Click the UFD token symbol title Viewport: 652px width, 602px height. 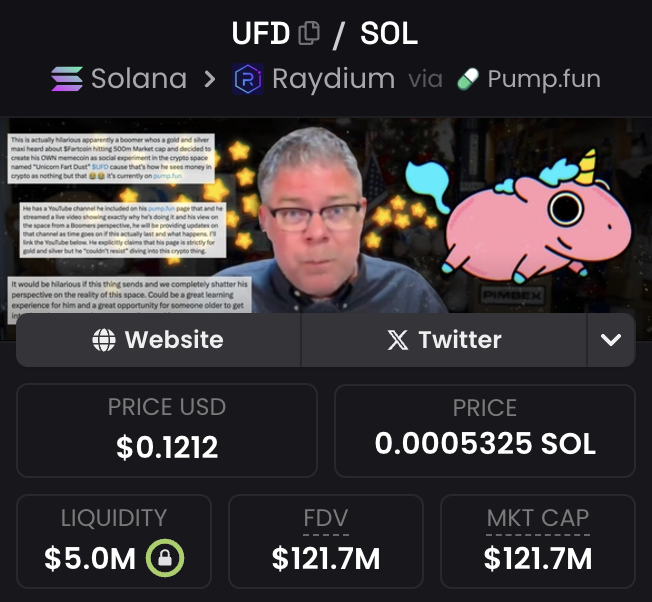tap(261, 33)
